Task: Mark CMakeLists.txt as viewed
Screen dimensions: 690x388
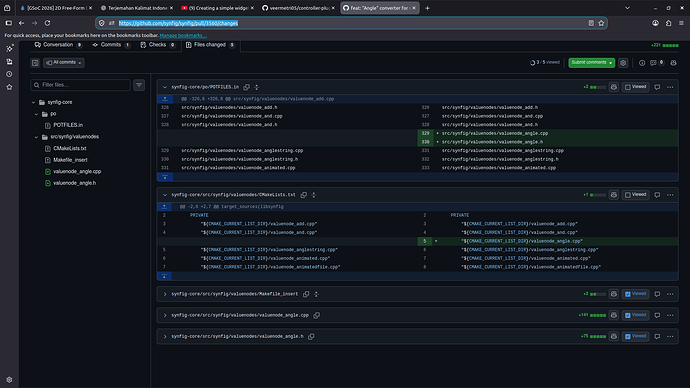Action: tap(636, 195)
